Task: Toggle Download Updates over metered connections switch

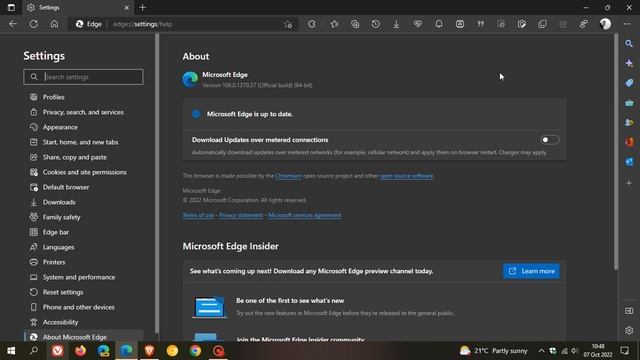Action: tap(549, 140)
